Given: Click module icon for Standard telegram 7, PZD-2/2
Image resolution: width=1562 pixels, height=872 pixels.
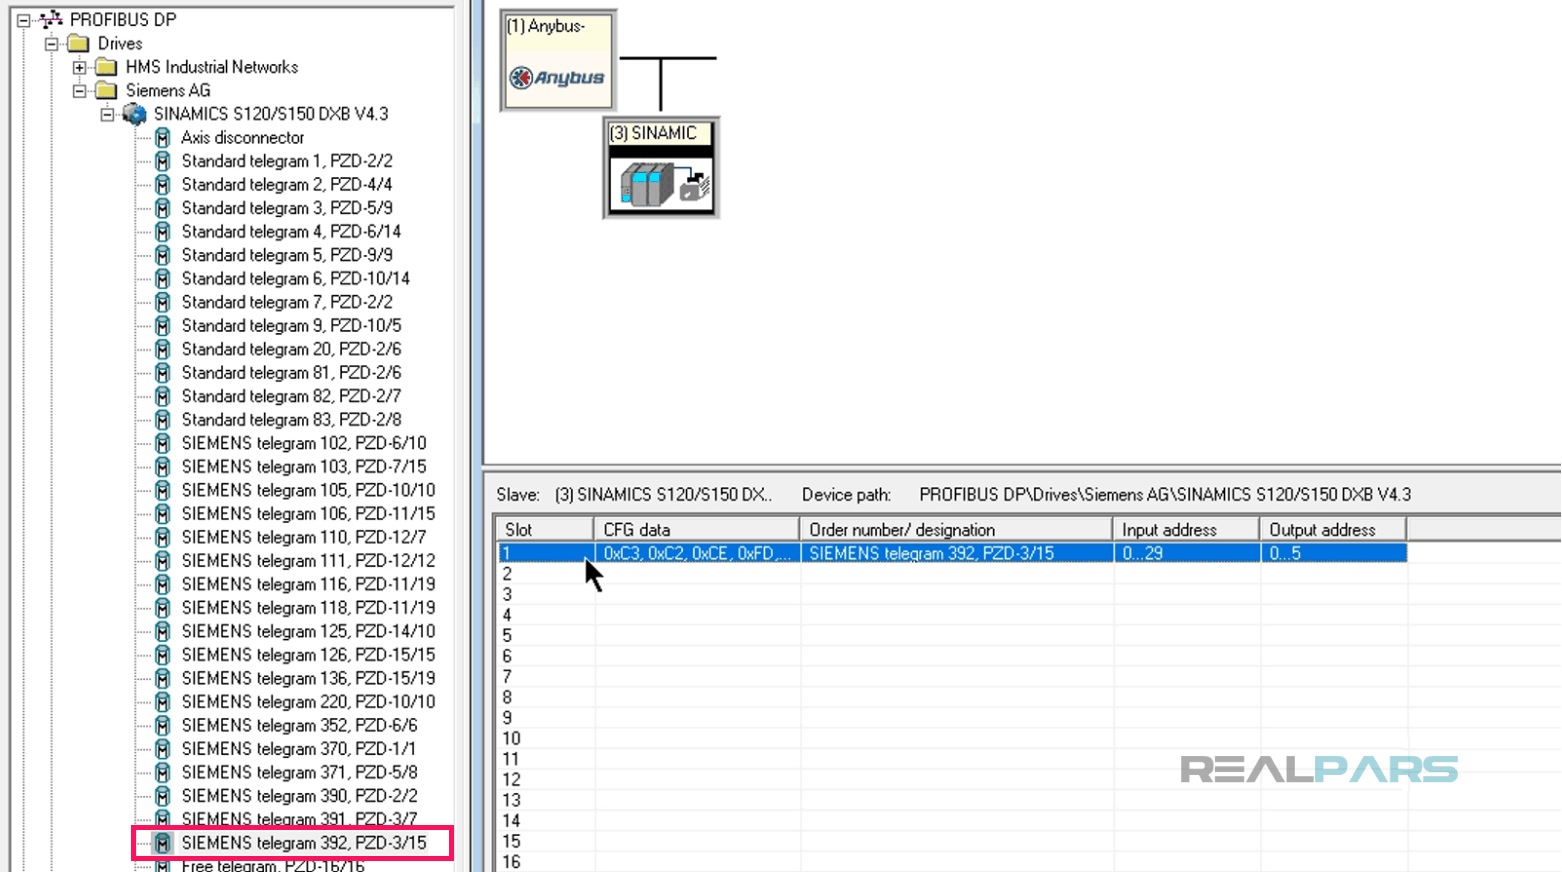Looking at the screenshot, I should click(x=163, y=302).
